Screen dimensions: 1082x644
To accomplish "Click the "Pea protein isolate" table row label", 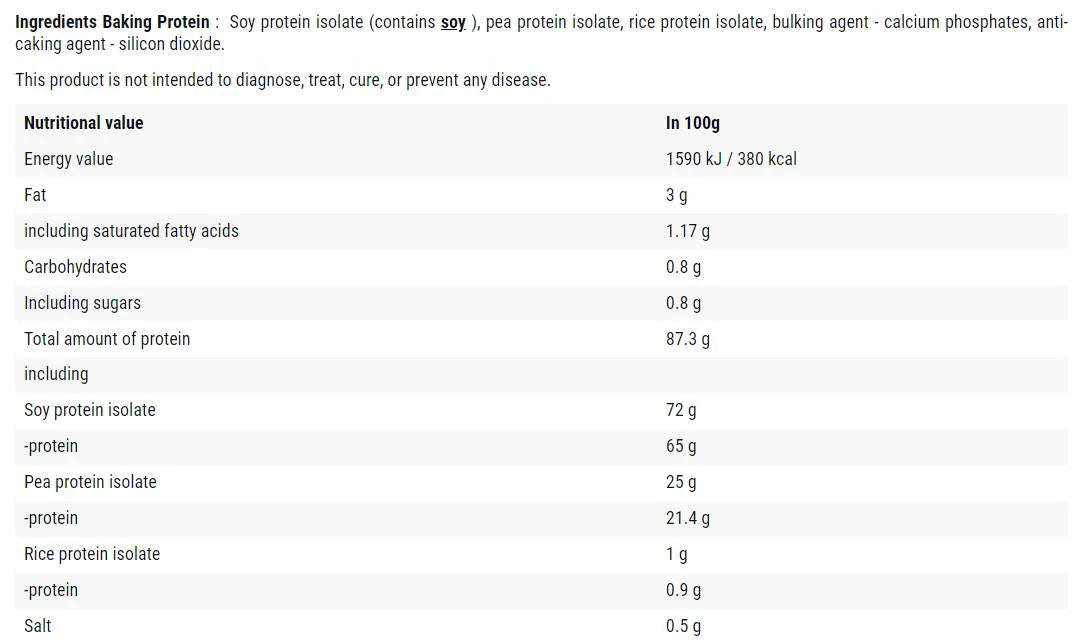I will 91,482.
